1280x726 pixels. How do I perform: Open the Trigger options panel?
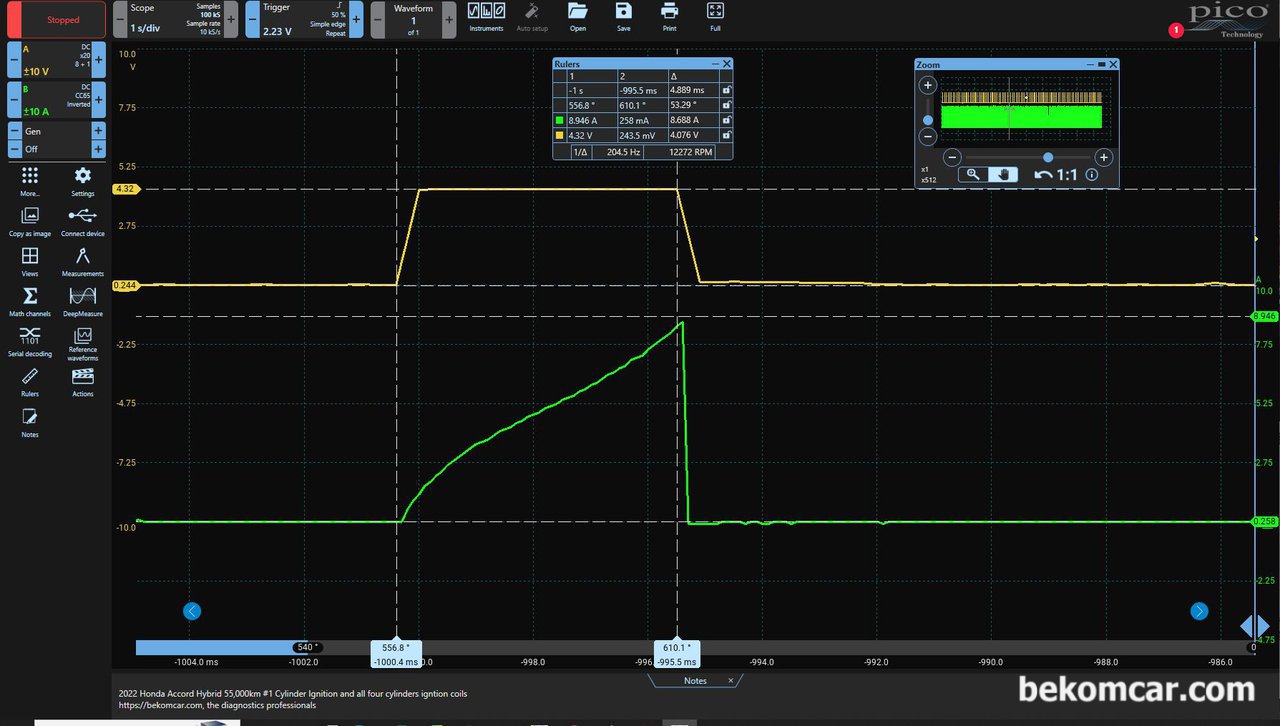point(304,19)
